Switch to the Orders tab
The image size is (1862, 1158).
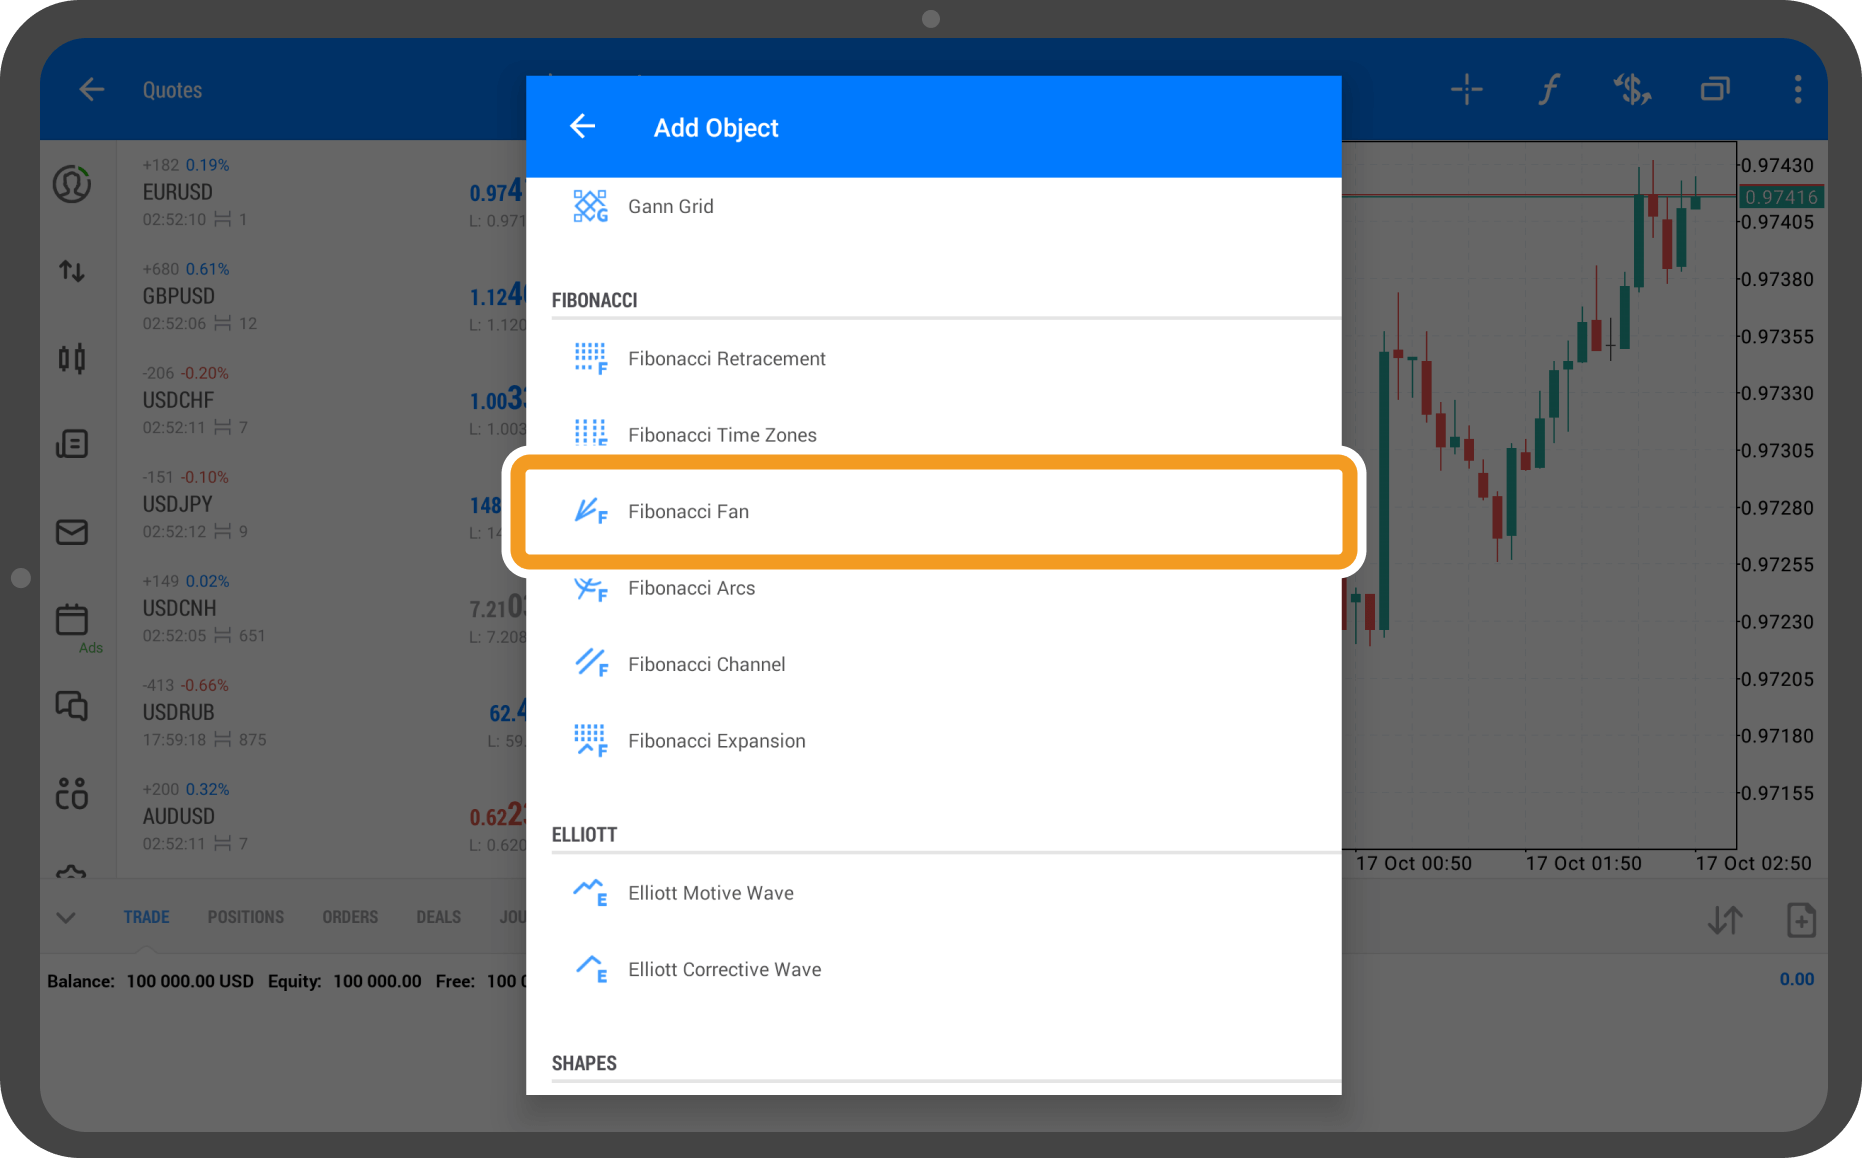350,917
